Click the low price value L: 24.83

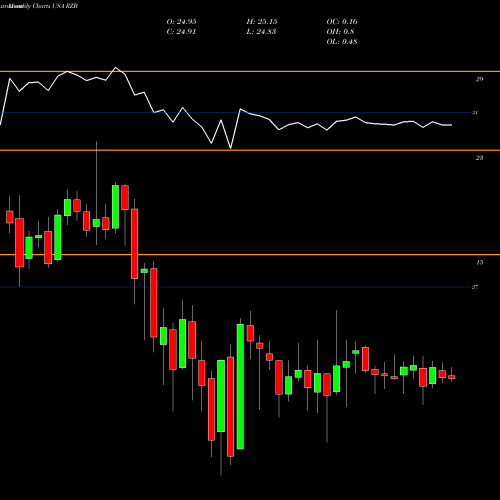click(x=261, y=32)
